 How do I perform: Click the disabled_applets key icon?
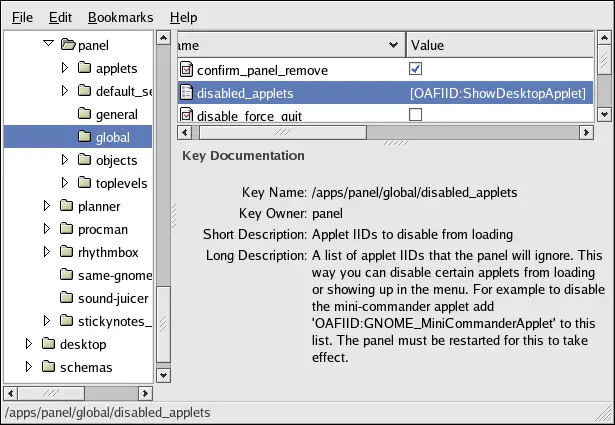pos(186,93)
